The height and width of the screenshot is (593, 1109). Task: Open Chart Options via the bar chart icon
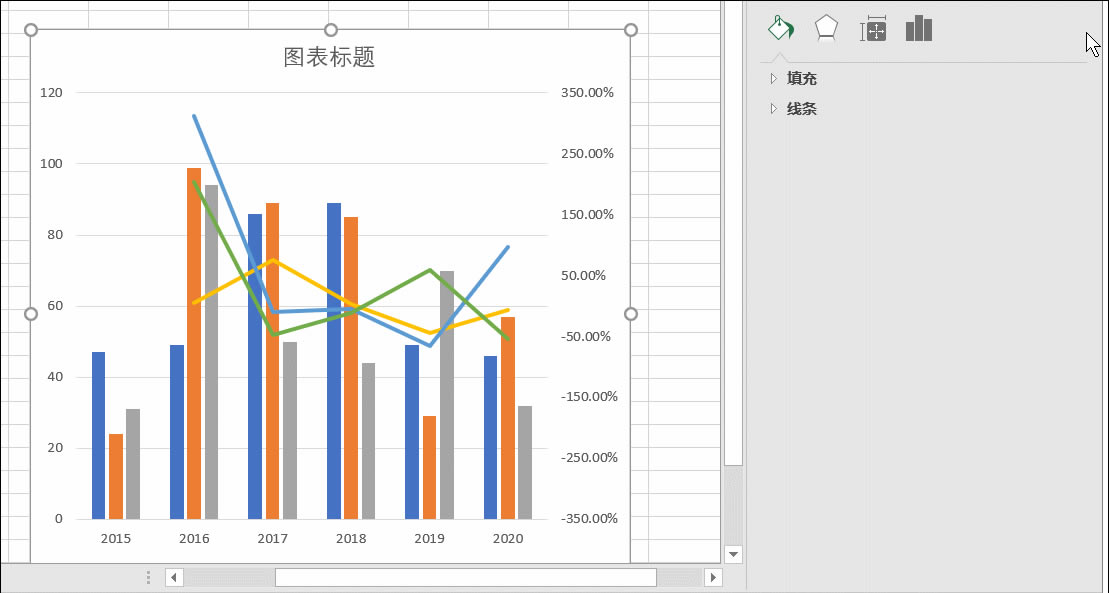click(917, 28)
